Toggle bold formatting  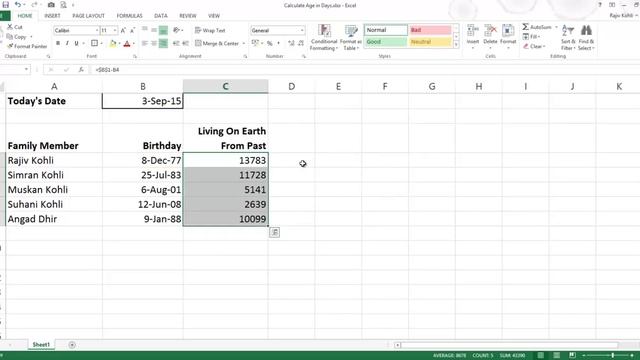[58, 43]
